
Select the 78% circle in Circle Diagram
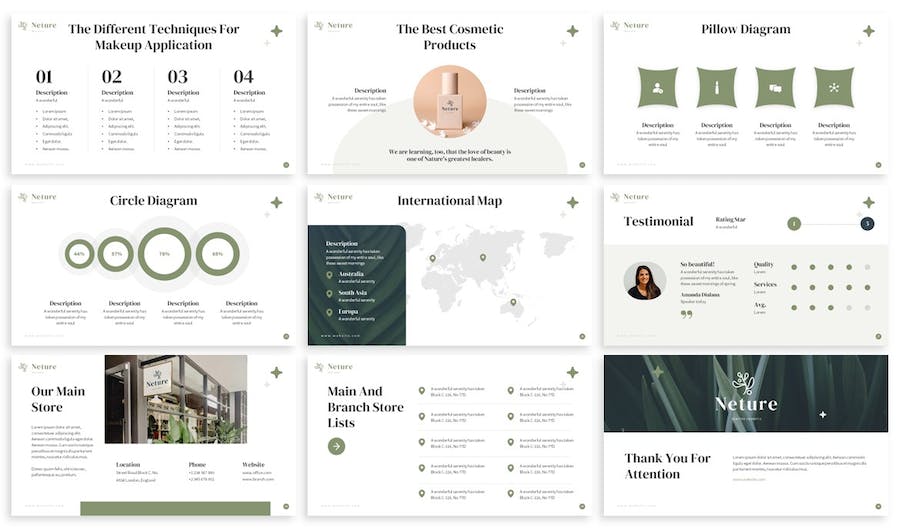(164, 254)
